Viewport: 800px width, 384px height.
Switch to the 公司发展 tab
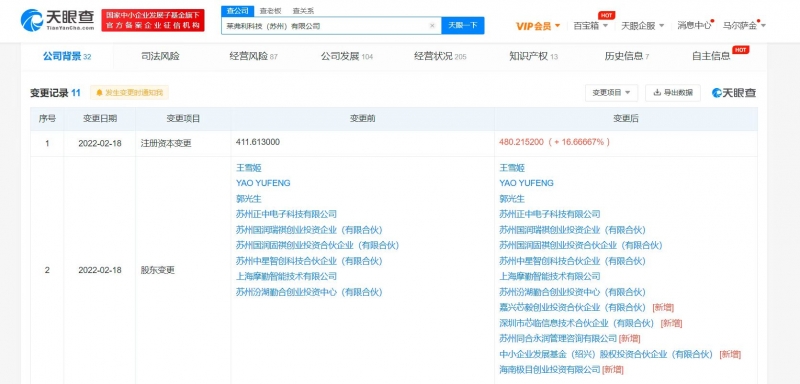(347, 57)
